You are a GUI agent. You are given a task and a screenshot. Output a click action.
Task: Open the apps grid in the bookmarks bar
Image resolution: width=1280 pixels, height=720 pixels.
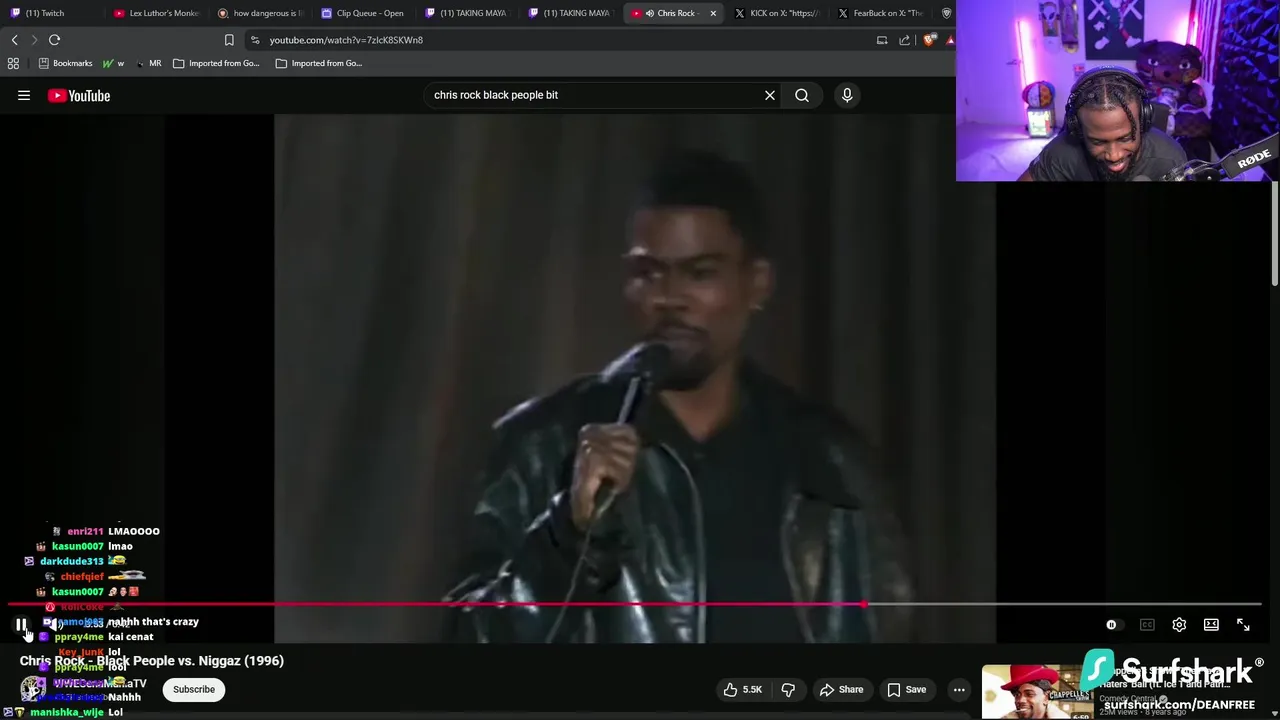[13, 63]
